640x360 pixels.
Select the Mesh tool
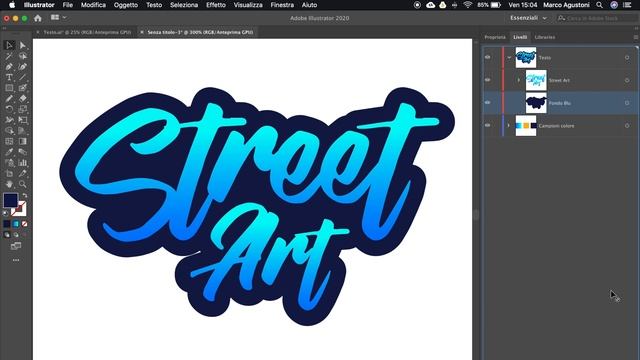[9, 141]
